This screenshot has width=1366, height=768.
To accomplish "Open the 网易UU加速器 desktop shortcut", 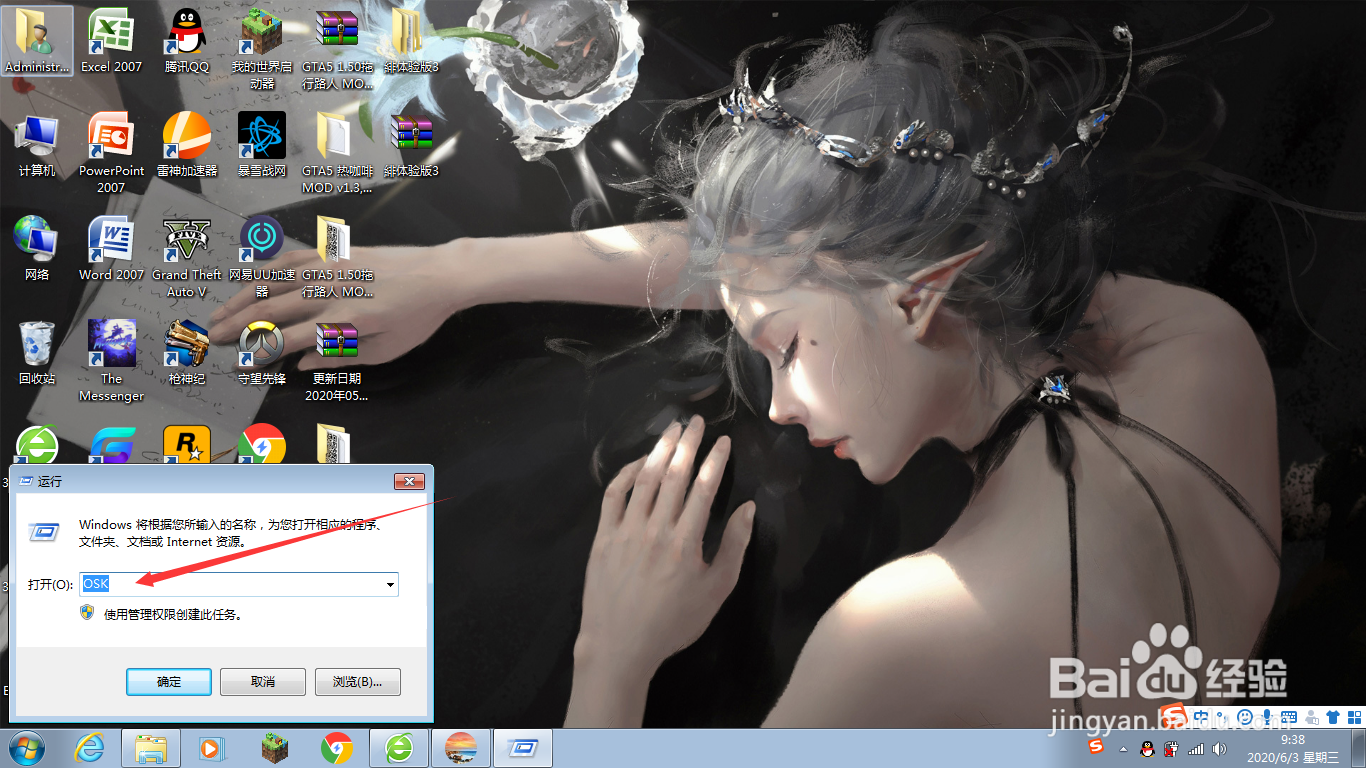I will 262,258.
